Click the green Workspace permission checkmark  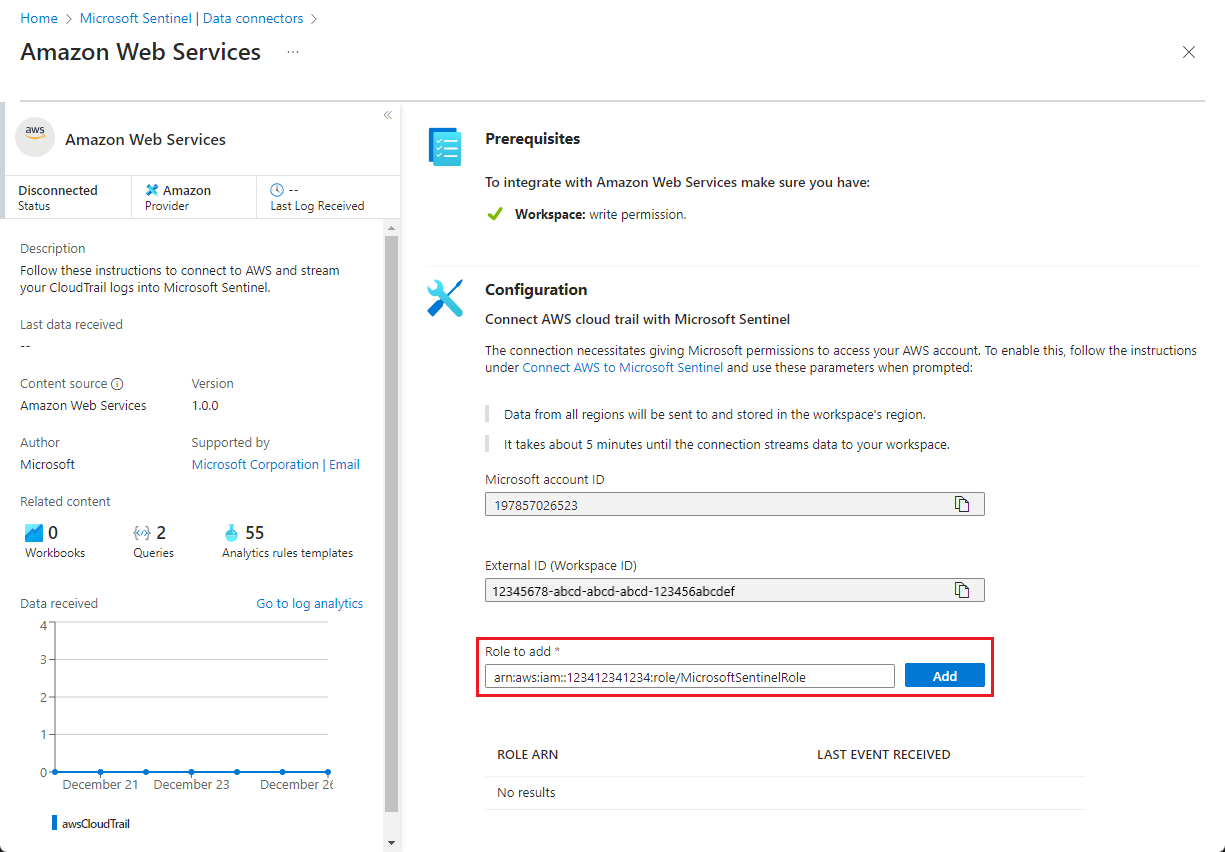click(x=495, y=213)
